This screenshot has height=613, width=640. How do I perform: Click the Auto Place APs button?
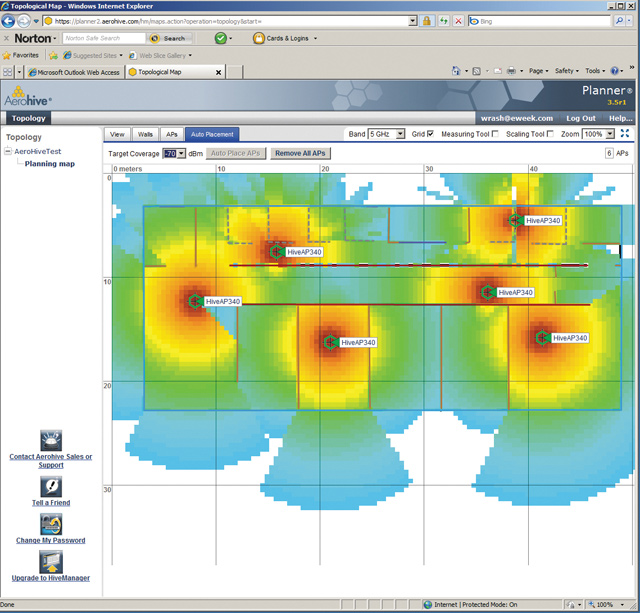pos(236,153)
